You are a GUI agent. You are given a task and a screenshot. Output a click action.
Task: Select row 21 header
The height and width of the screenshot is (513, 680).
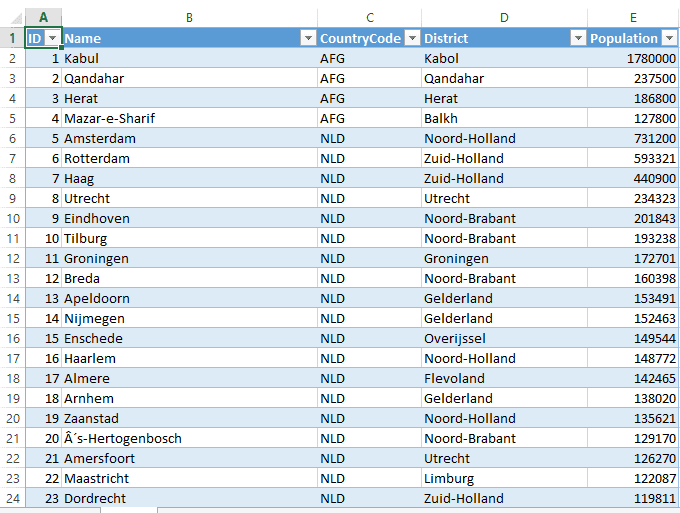pos(12,438)
